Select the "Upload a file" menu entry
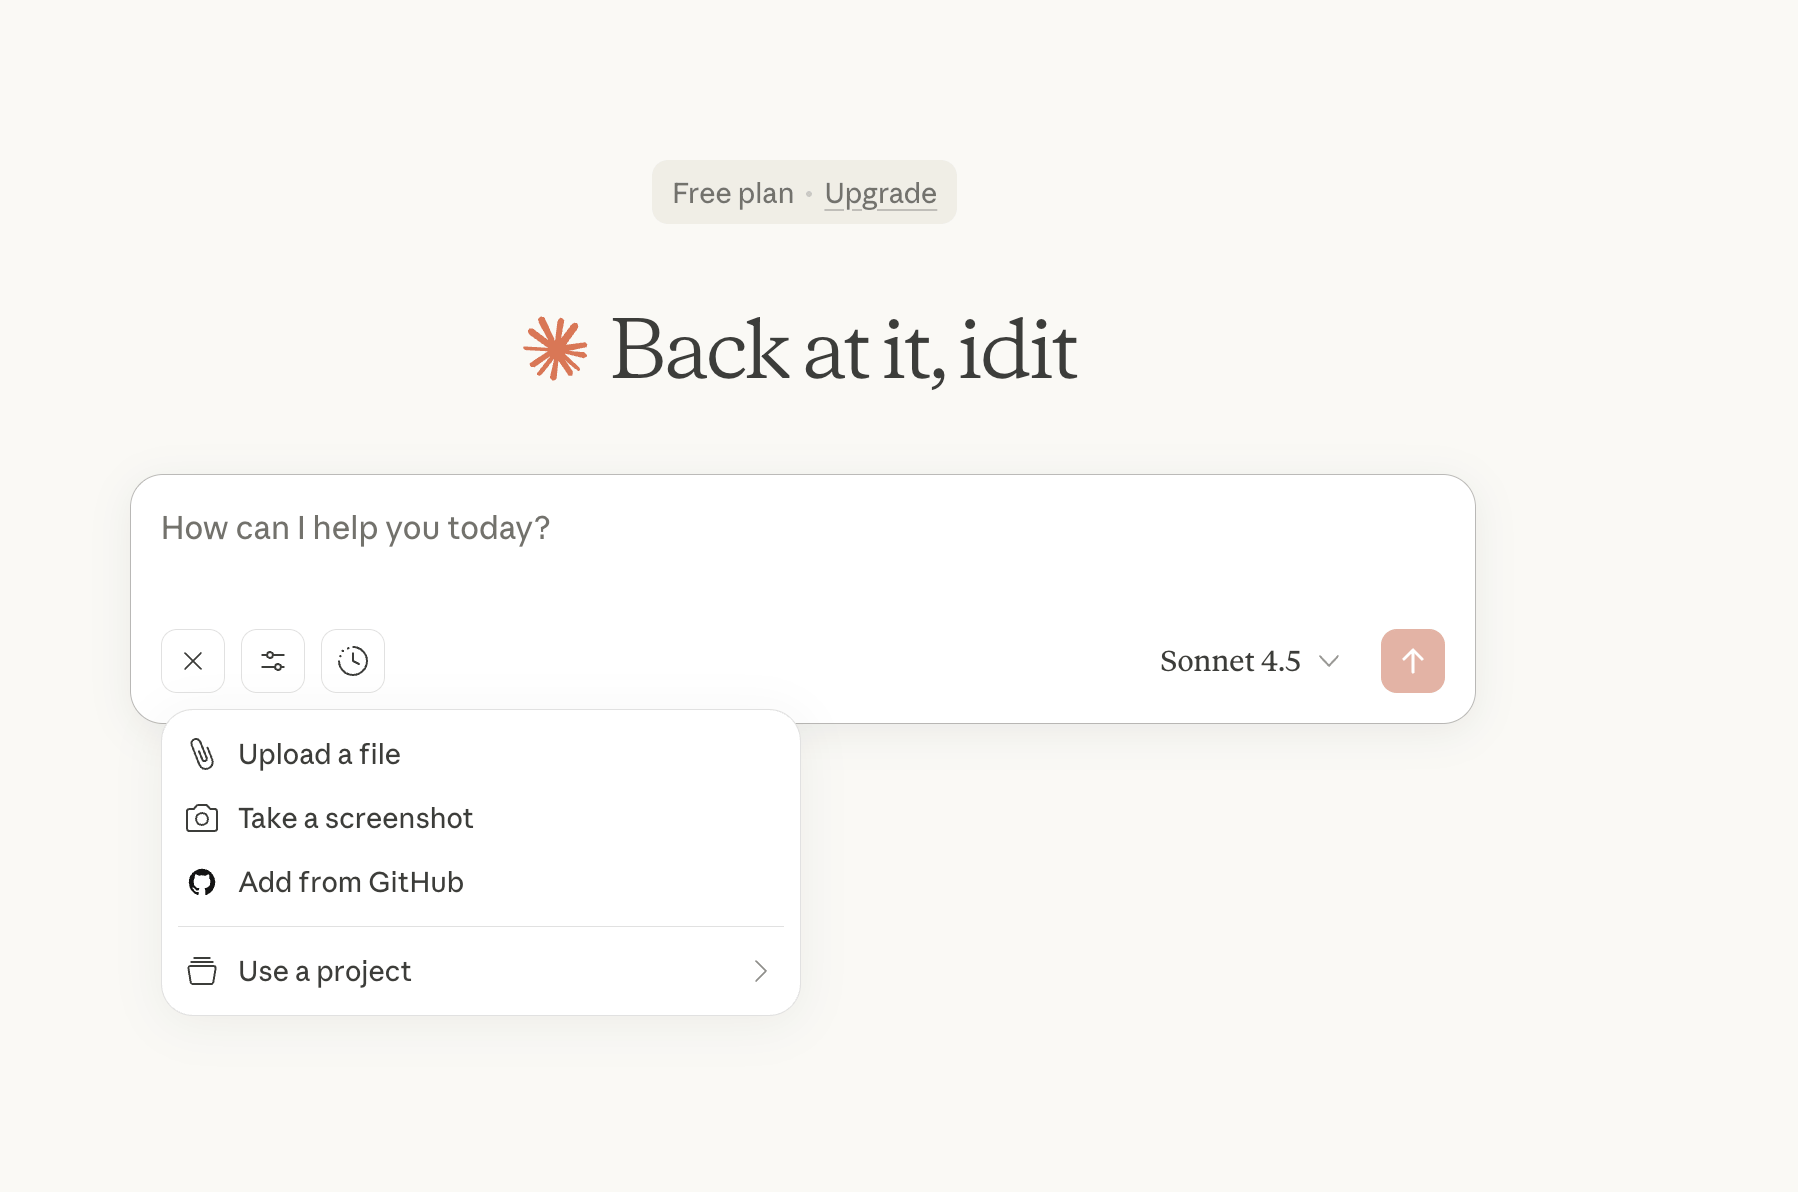This screenshot has width=1798, height=1192. [319, 754]
